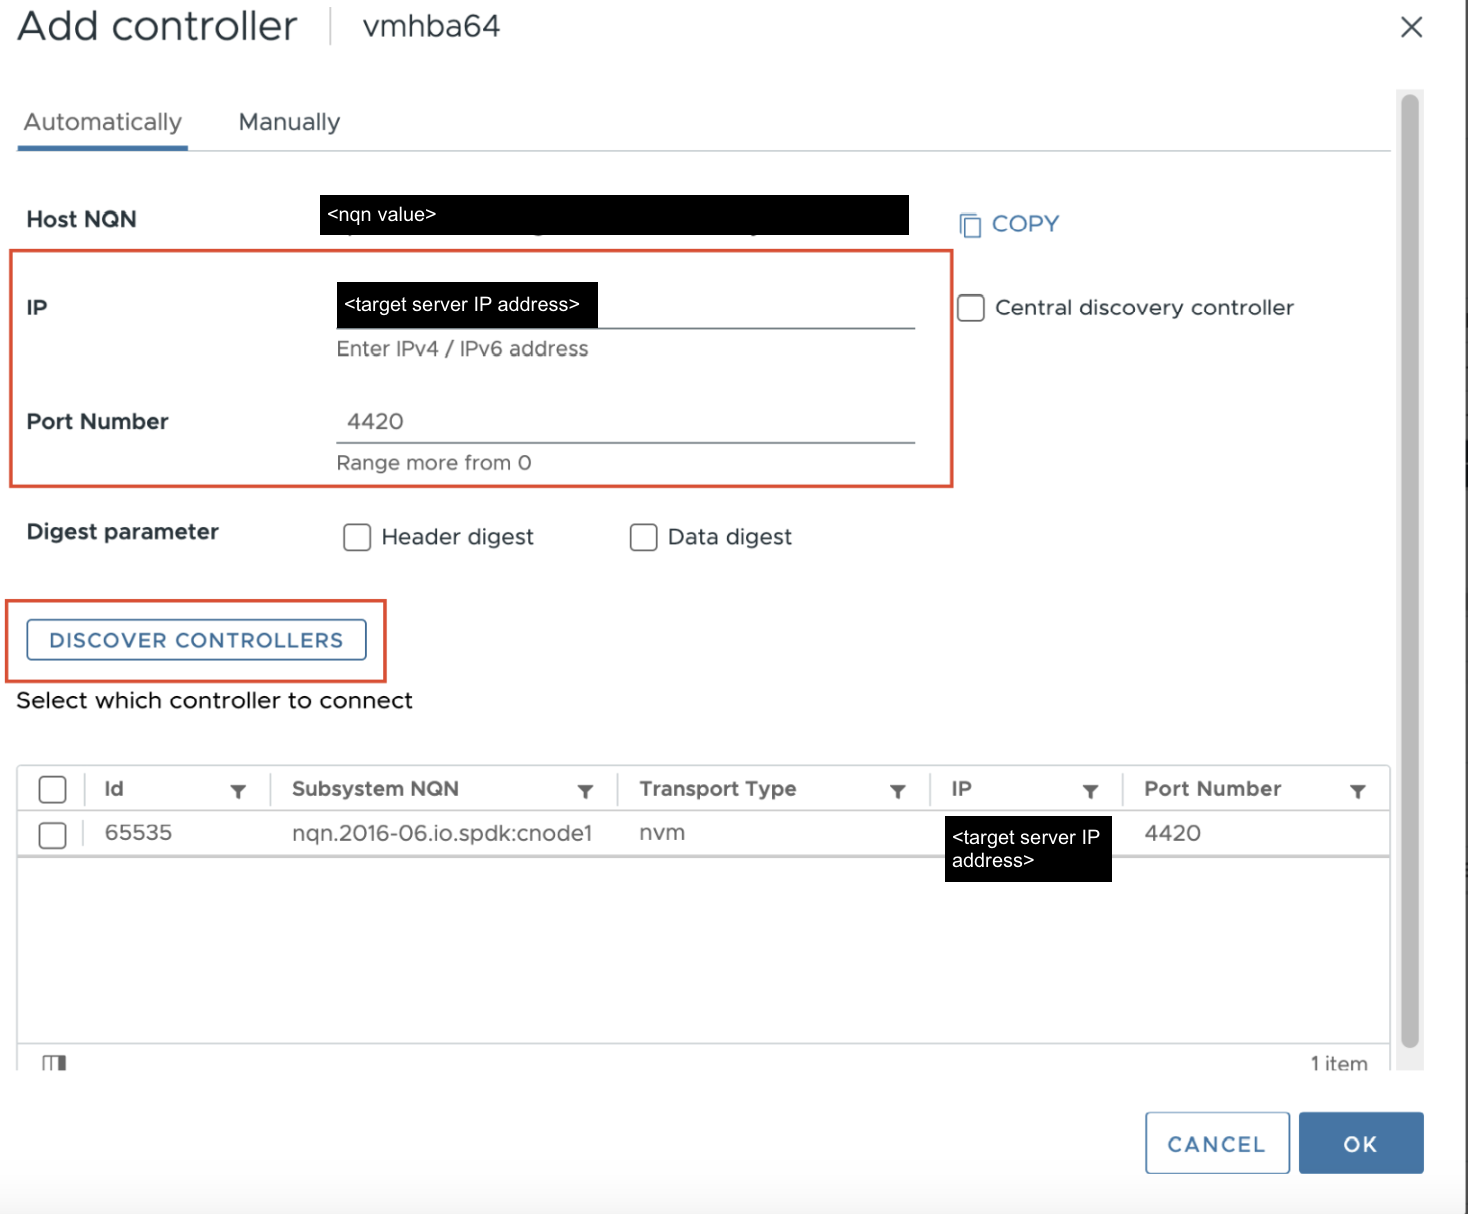The width and height of the screenshot is (1468, 1214).
Task: Tick the select-all checkbox in table header
Action: pyautogui.click(x=53, y=790)
